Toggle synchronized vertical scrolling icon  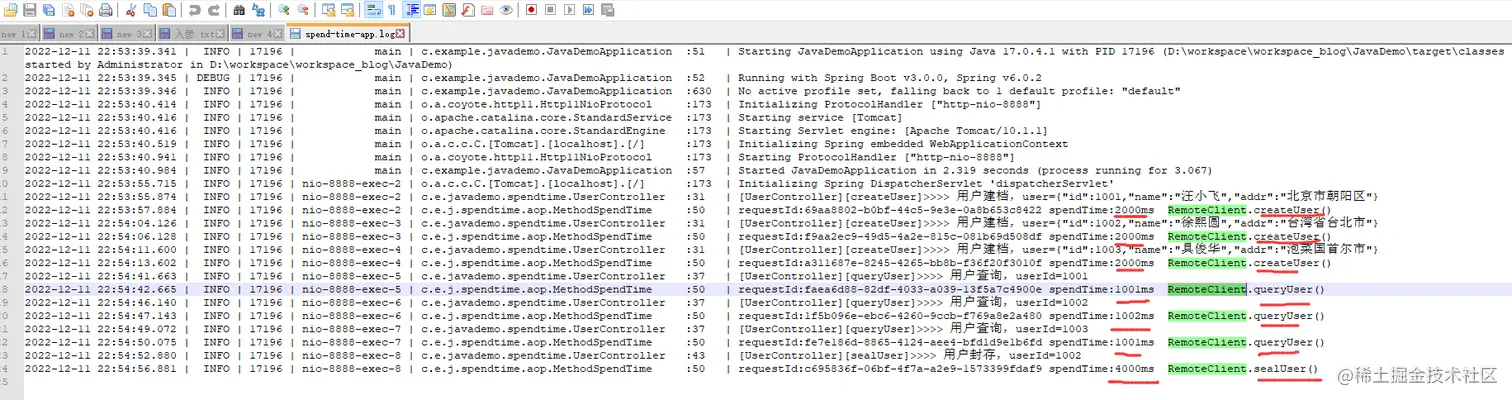(x=328, y=10)
